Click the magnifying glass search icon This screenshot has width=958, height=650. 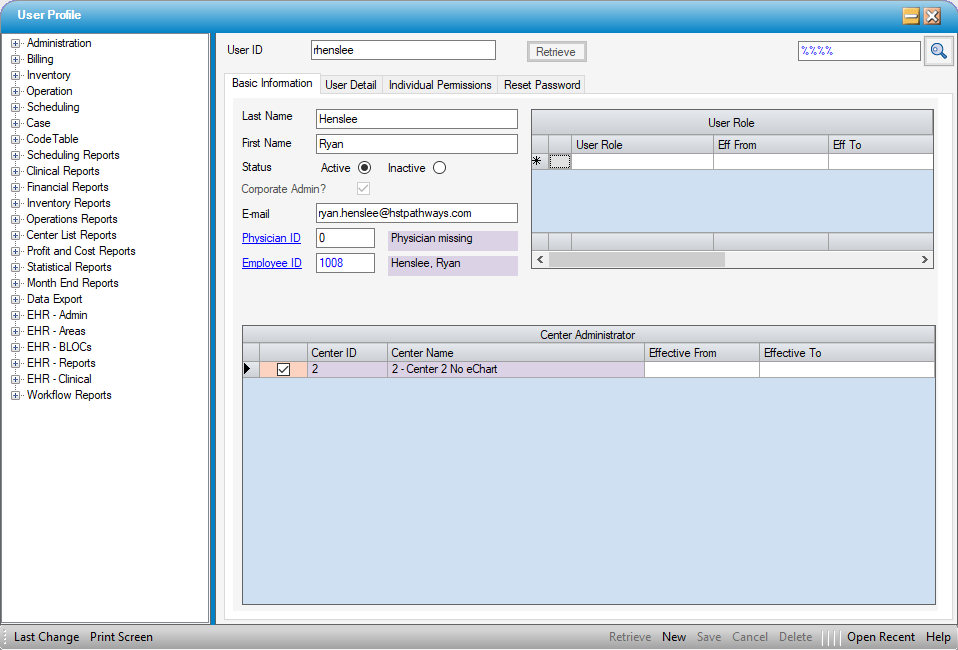938,51
